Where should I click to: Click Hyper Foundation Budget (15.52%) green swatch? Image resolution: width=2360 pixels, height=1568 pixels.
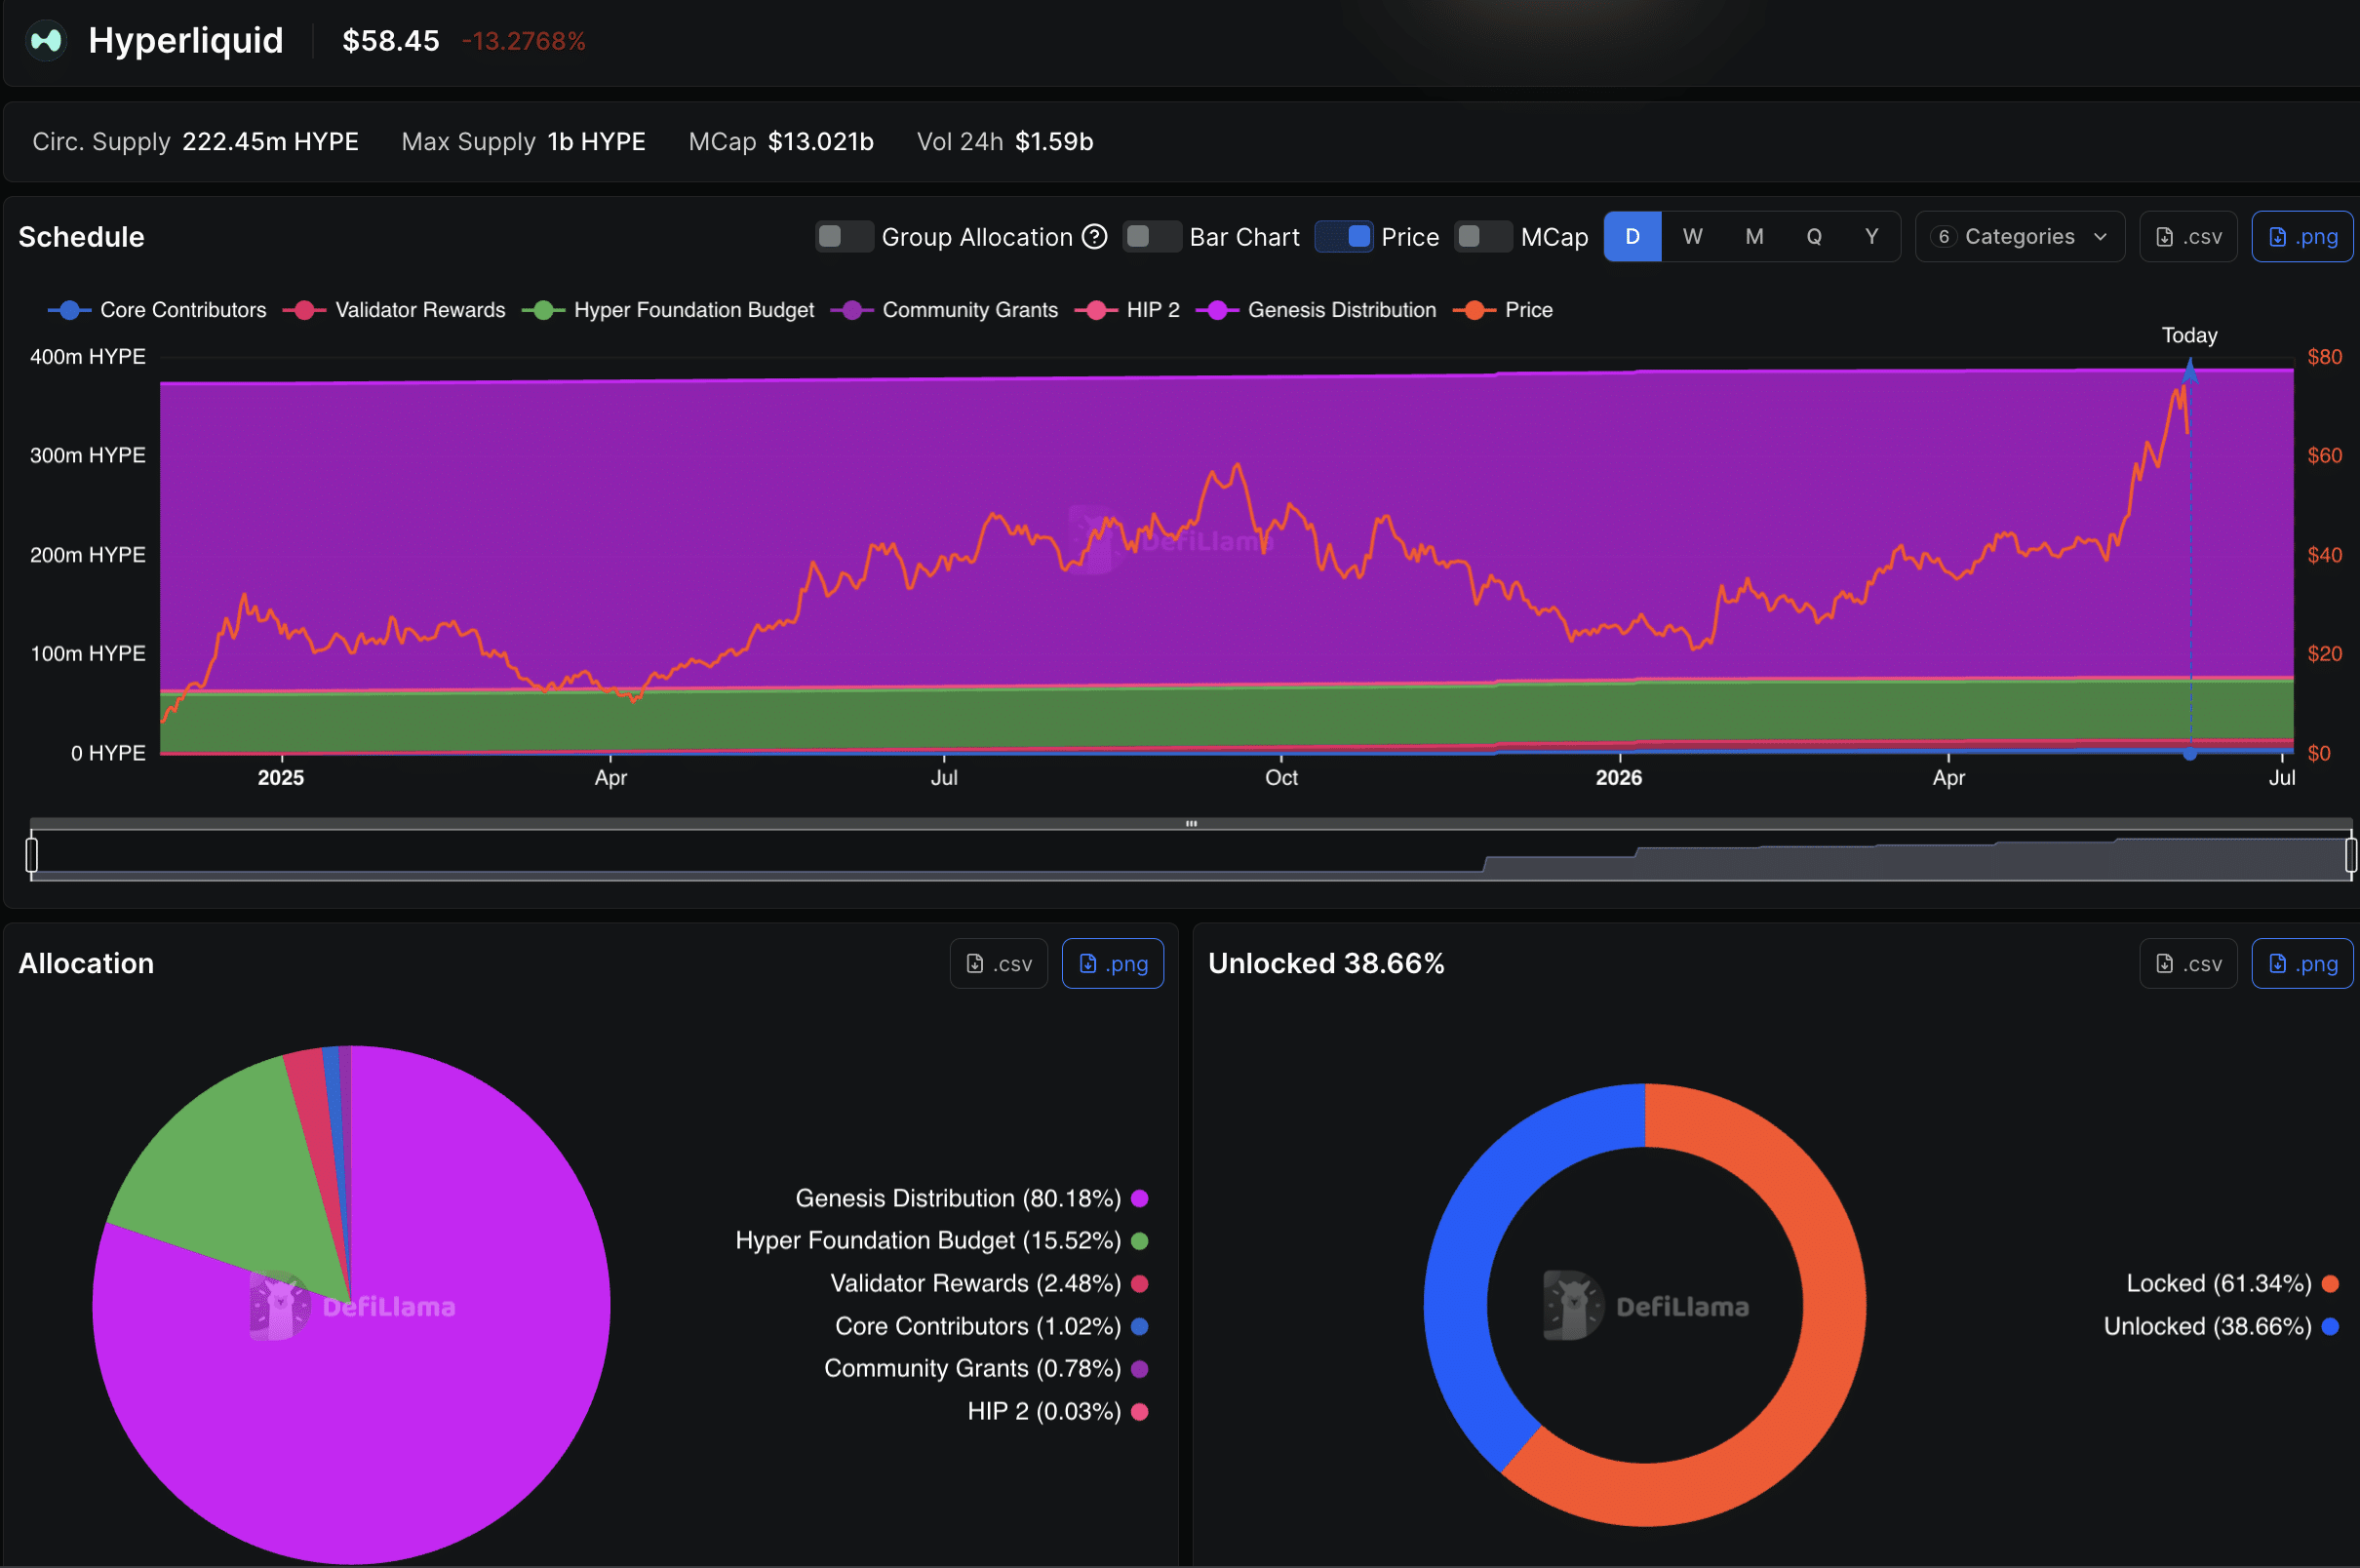[1139, 1241]
